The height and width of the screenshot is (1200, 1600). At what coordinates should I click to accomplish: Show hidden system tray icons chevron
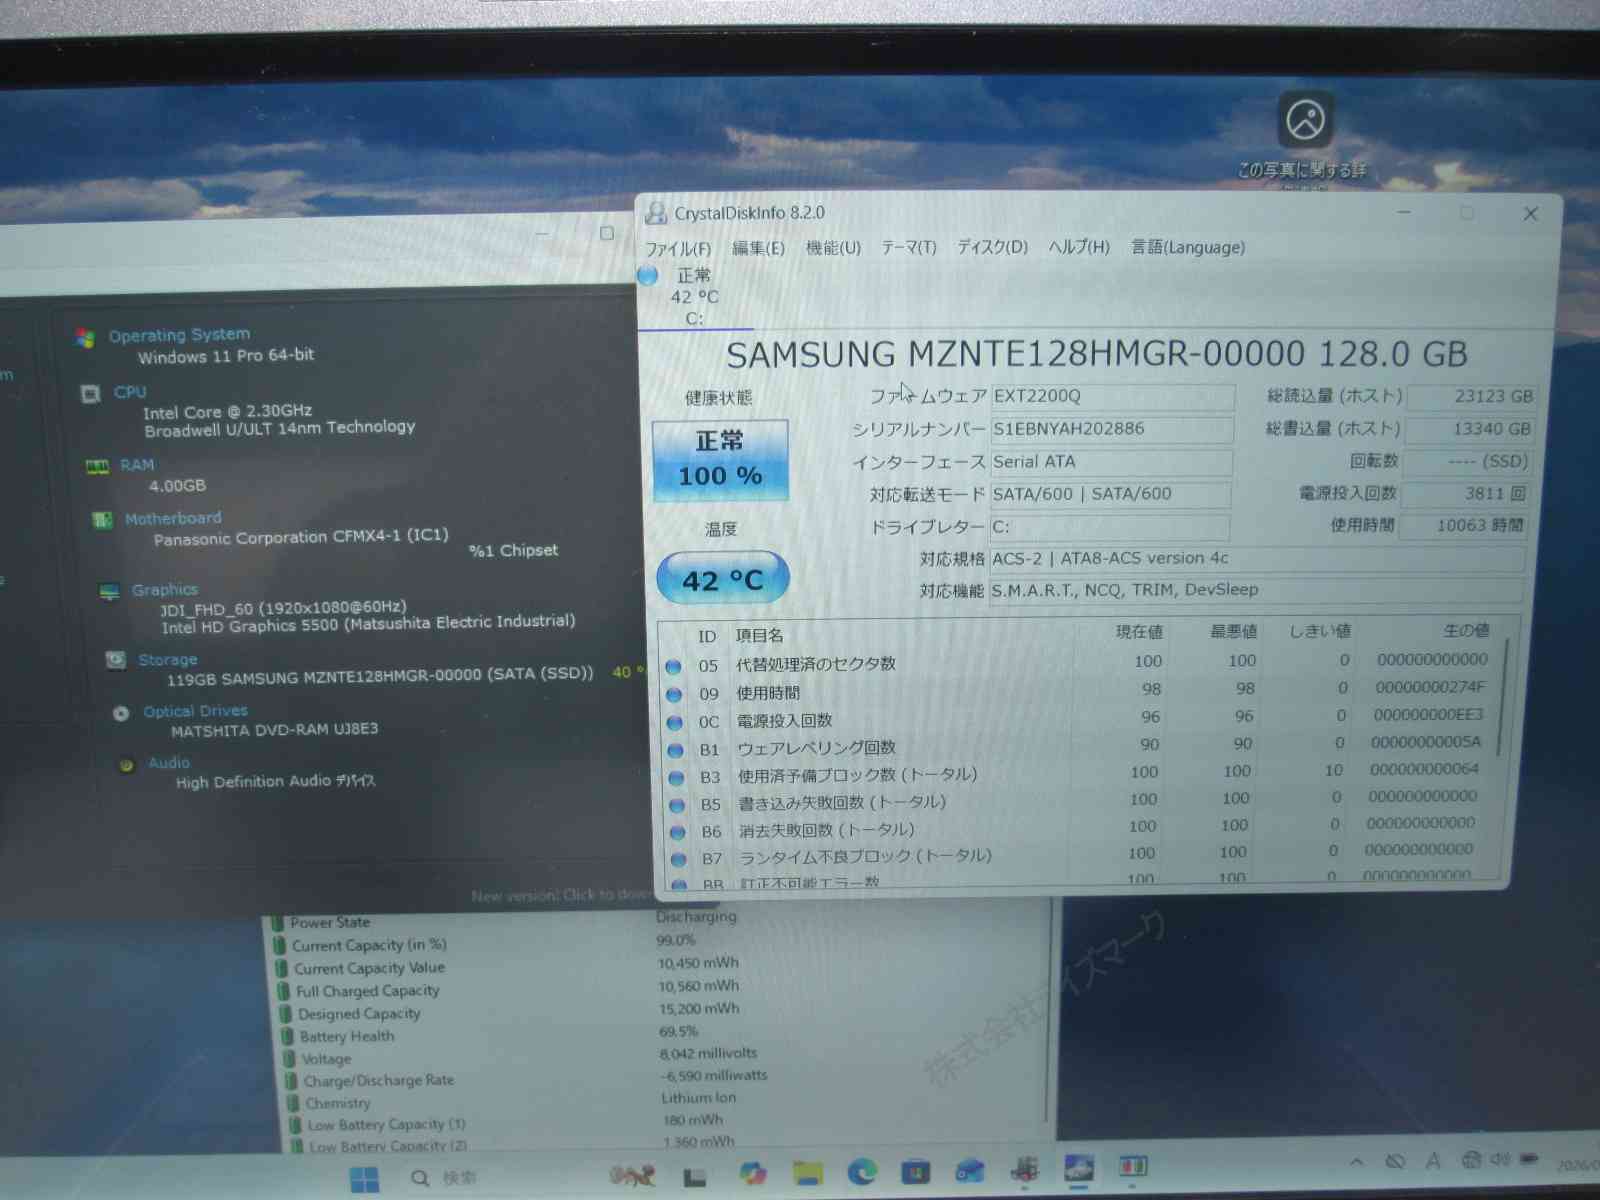point(1356,1162)
